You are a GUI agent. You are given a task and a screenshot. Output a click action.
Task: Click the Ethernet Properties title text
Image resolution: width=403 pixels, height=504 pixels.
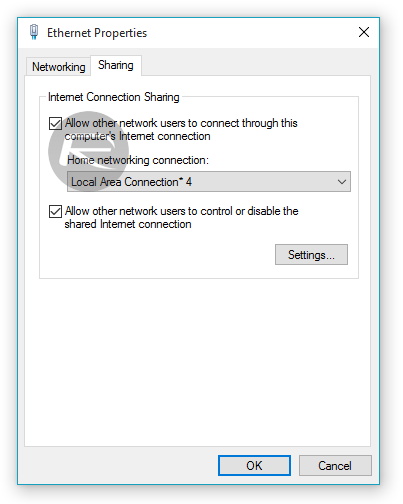point(97,33)
